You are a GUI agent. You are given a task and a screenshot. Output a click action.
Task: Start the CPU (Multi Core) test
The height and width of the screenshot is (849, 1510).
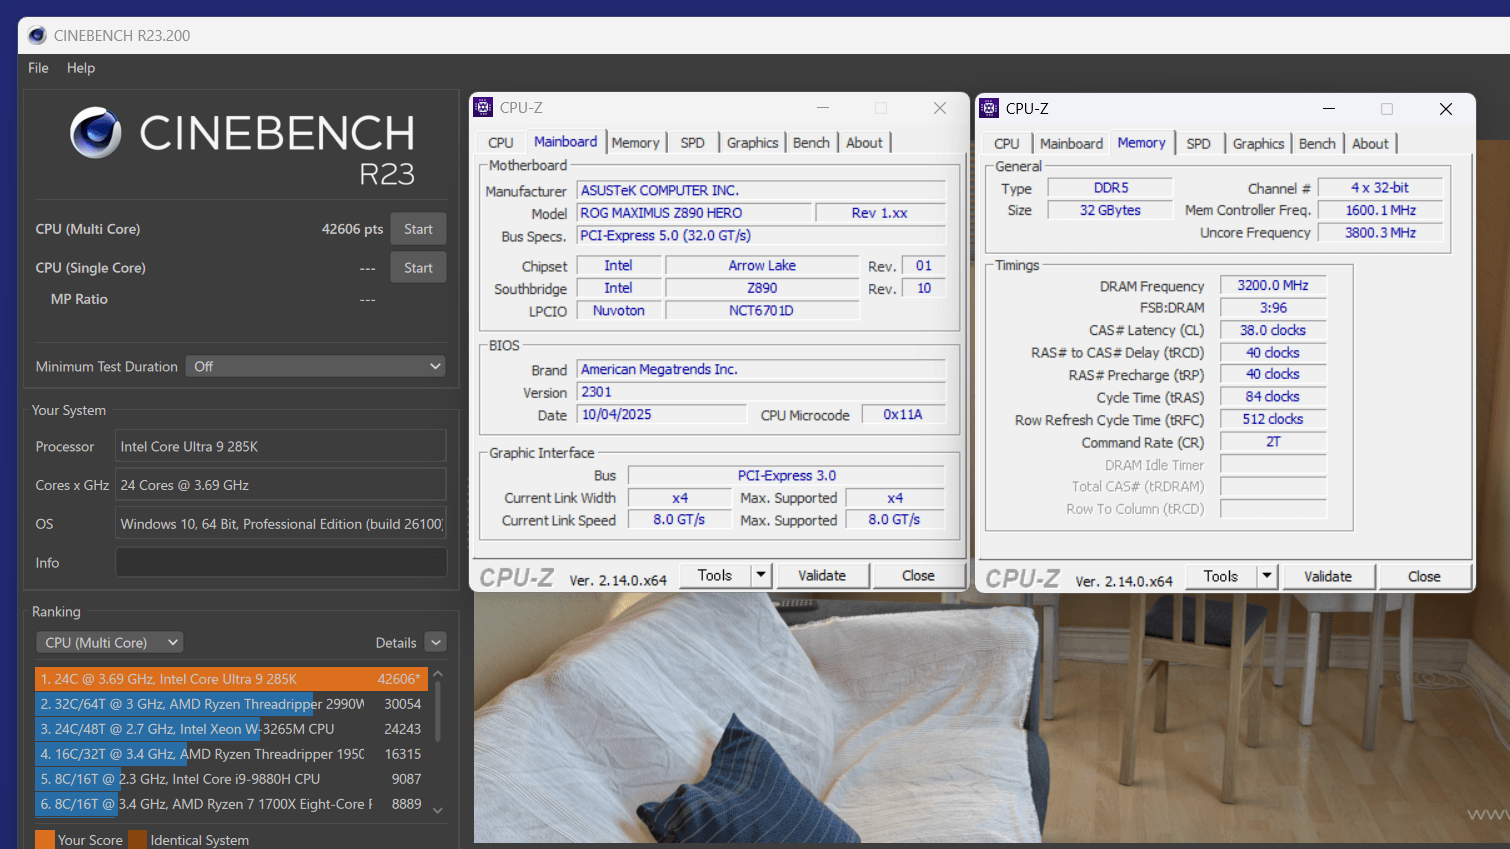click(418, 229)
